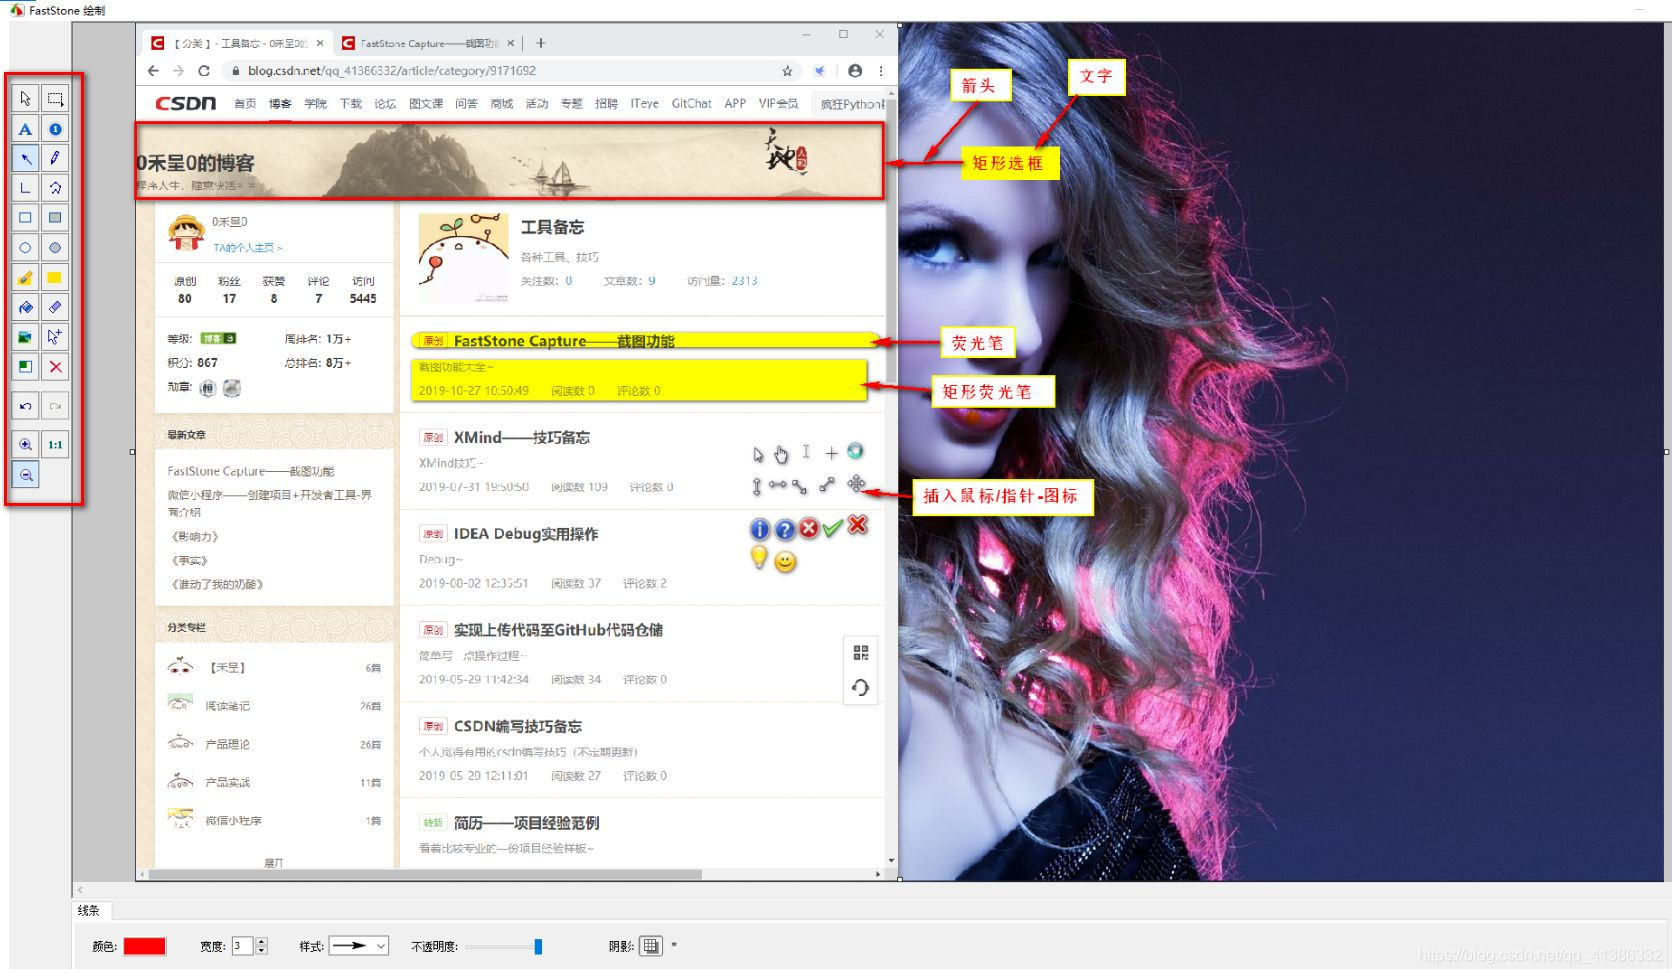Viewport: 1672px width, 974px height.
Task: Select the insert mouse pointer tool
Action: [x=55, y=337]
